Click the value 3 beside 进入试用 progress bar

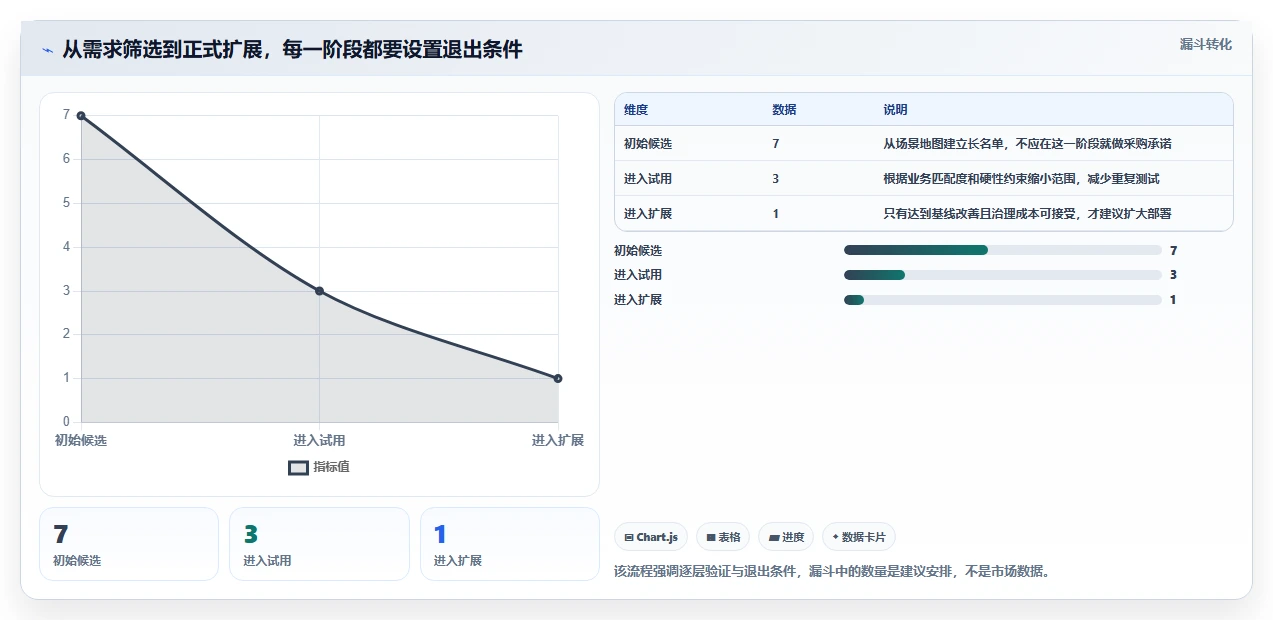(x=1173, y=275)
